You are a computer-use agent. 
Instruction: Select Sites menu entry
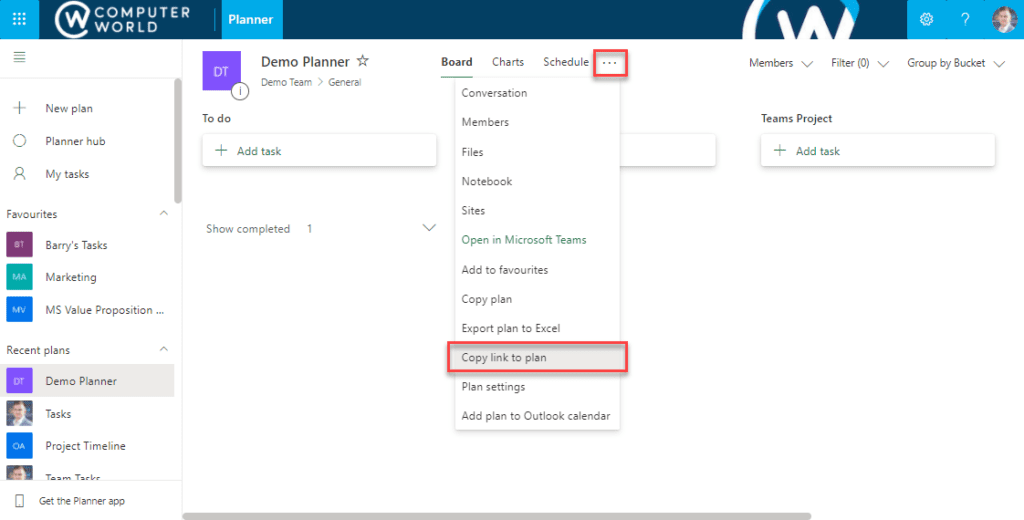pyautogui.click(x=537, y=210)
